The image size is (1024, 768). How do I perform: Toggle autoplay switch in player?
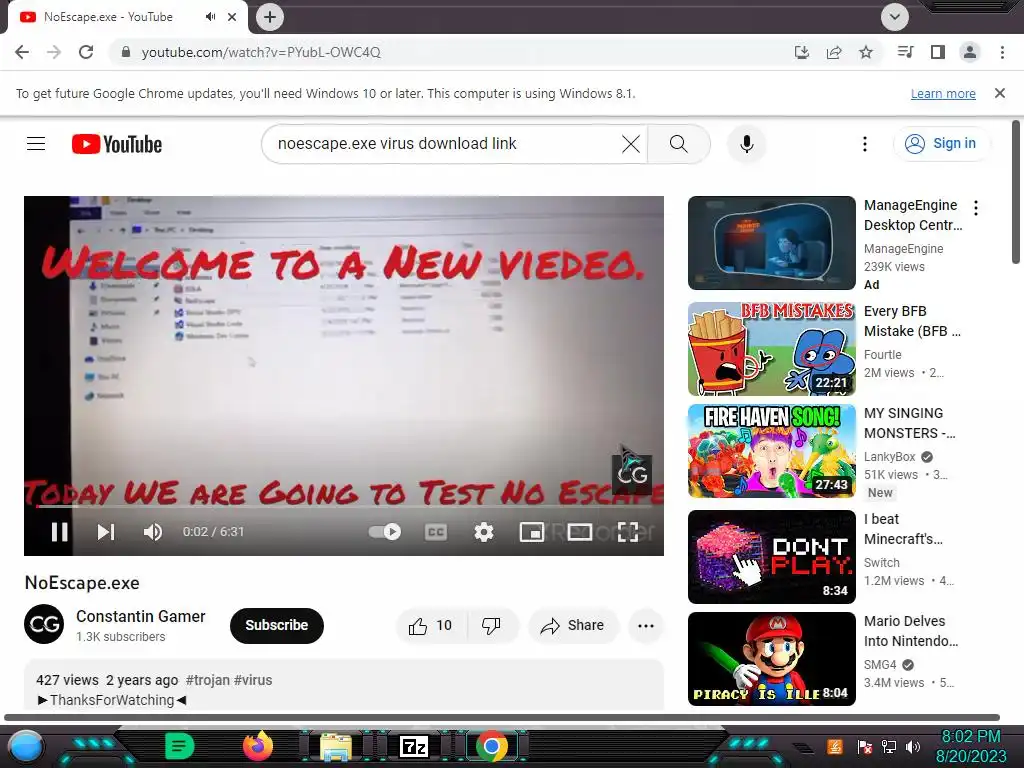[385, 532]
